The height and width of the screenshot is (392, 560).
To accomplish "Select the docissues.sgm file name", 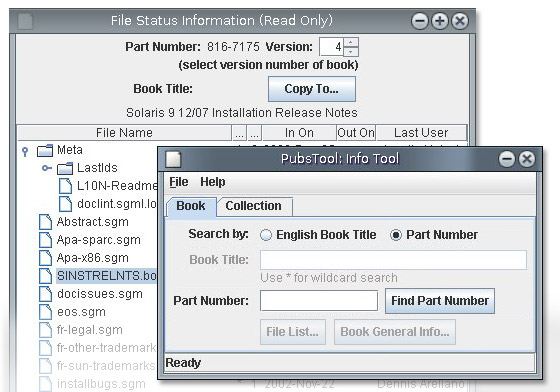I will (100, 294).
